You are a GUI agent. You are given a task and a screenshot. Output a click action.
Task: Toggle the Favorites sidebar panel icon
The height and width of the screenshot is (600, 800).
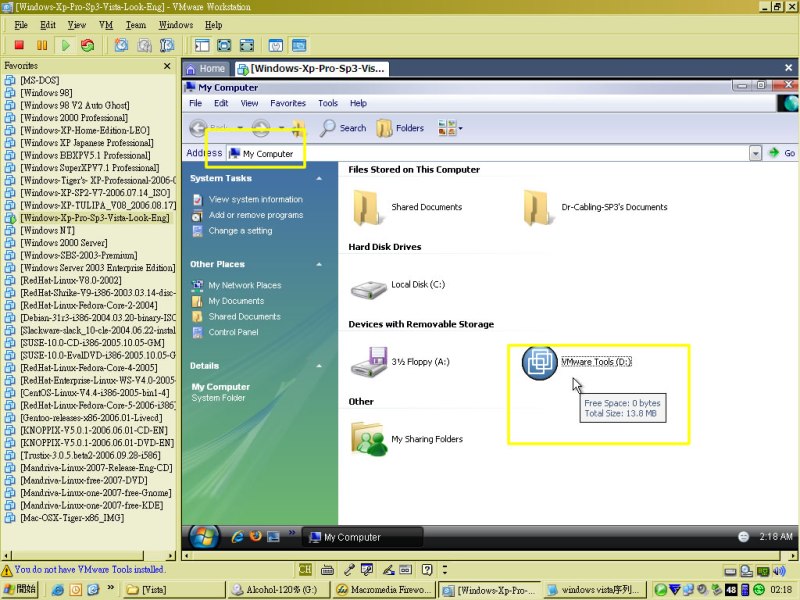click(x=202, y=45)
